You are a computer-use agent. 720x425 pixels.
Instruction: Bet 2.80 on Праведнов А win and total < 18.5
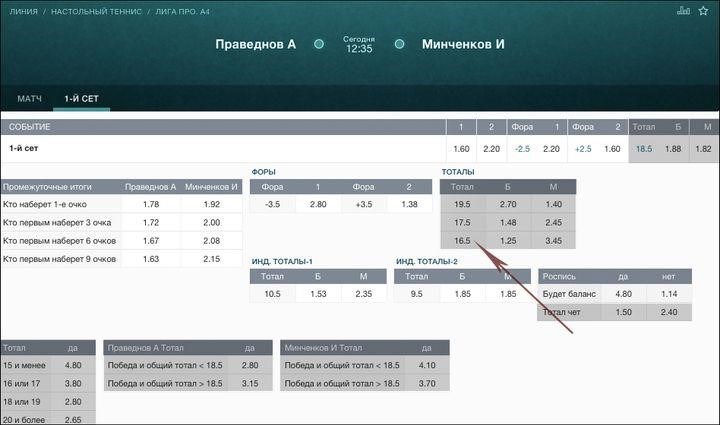[250, 365]
